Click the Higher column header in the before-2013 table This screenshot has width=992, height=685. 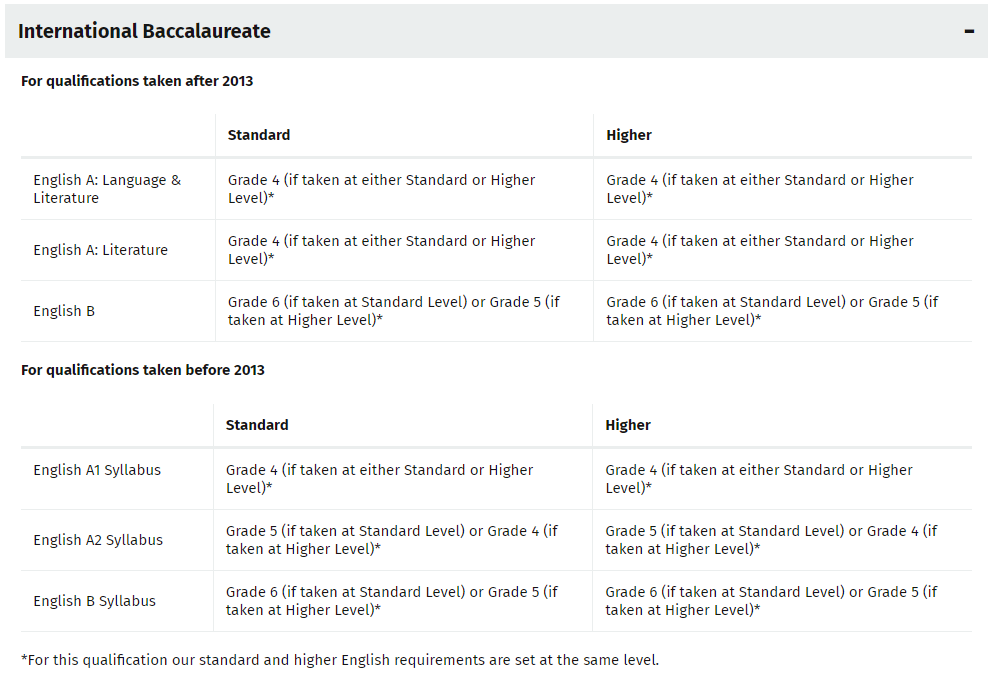[628, 425]
